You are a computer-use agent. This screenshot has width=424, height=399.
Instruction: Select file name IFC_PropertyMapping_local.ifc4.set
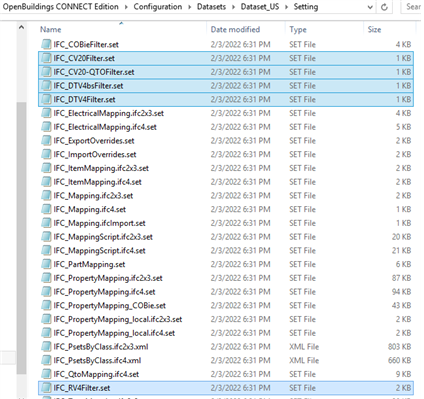[x=114, y=333]
